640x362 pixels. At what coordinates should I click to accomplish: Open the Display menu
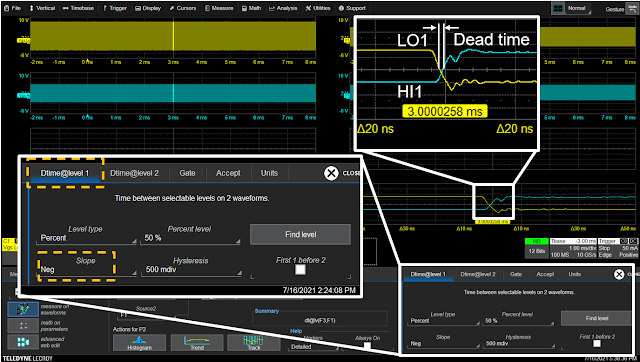point(148,8)
